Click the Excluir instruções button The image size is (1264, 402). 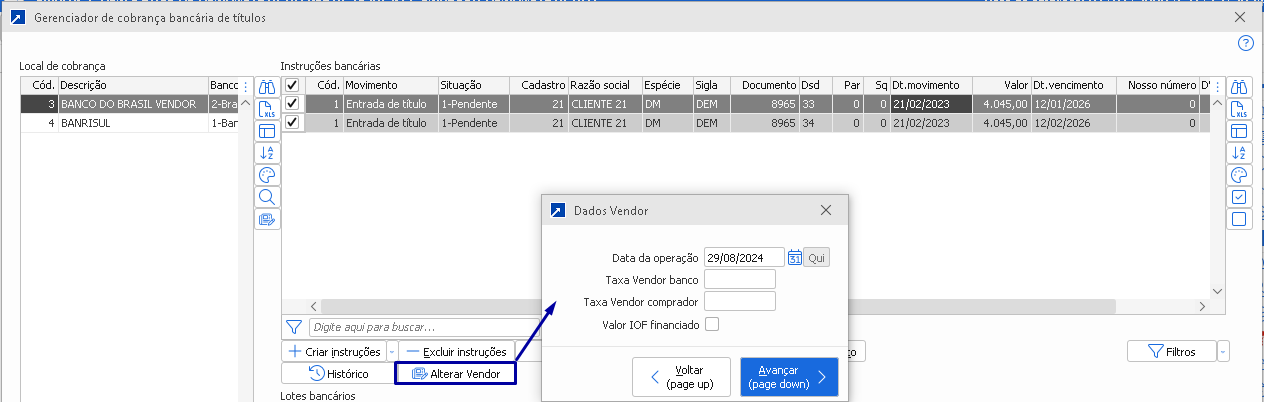(458, 352)
